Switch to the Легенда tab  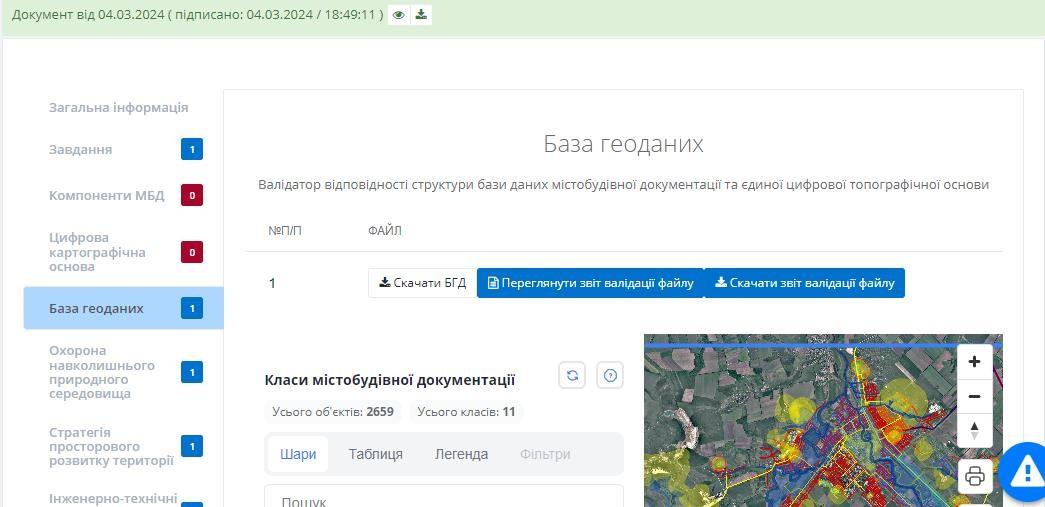point(461,454)
